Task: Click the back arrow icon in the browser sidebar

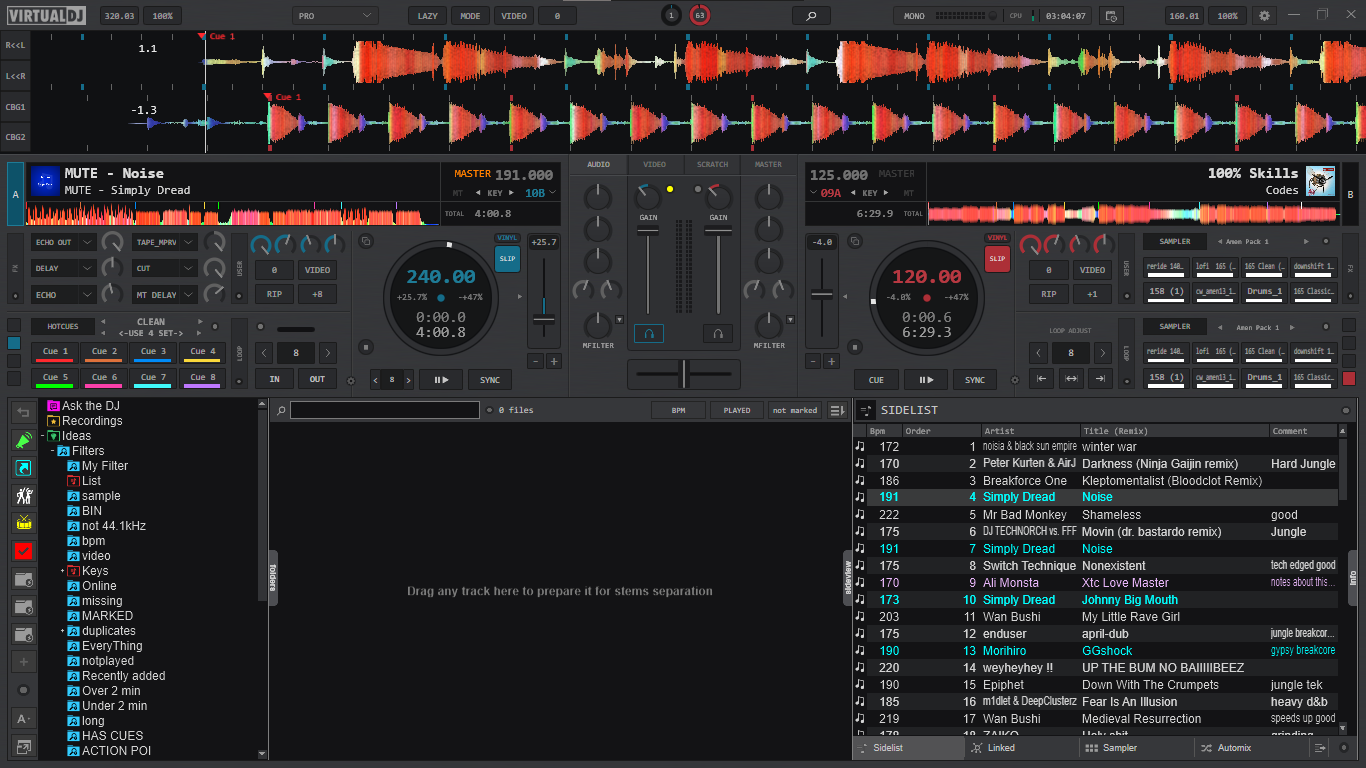Action: [x=24, y=412]
